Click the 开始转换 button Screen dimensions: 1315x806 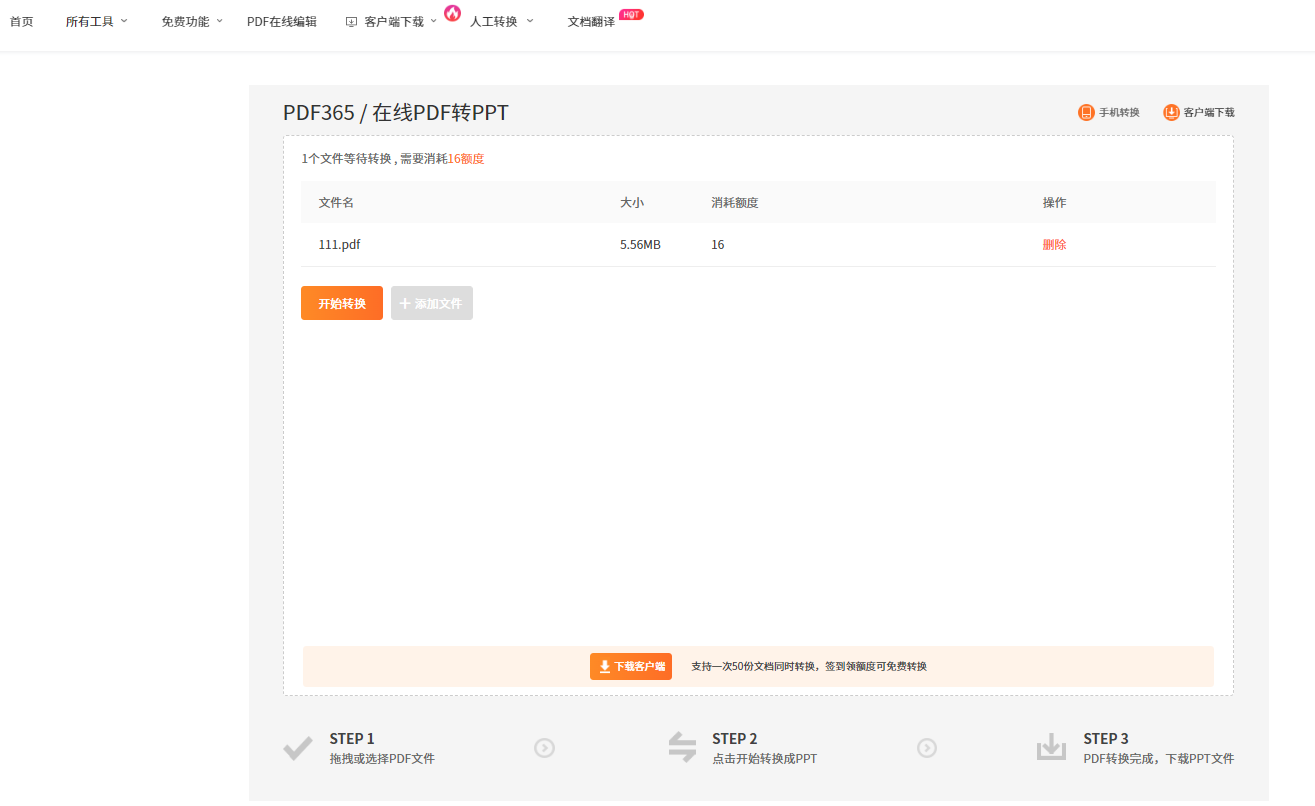tap(342, 303)
